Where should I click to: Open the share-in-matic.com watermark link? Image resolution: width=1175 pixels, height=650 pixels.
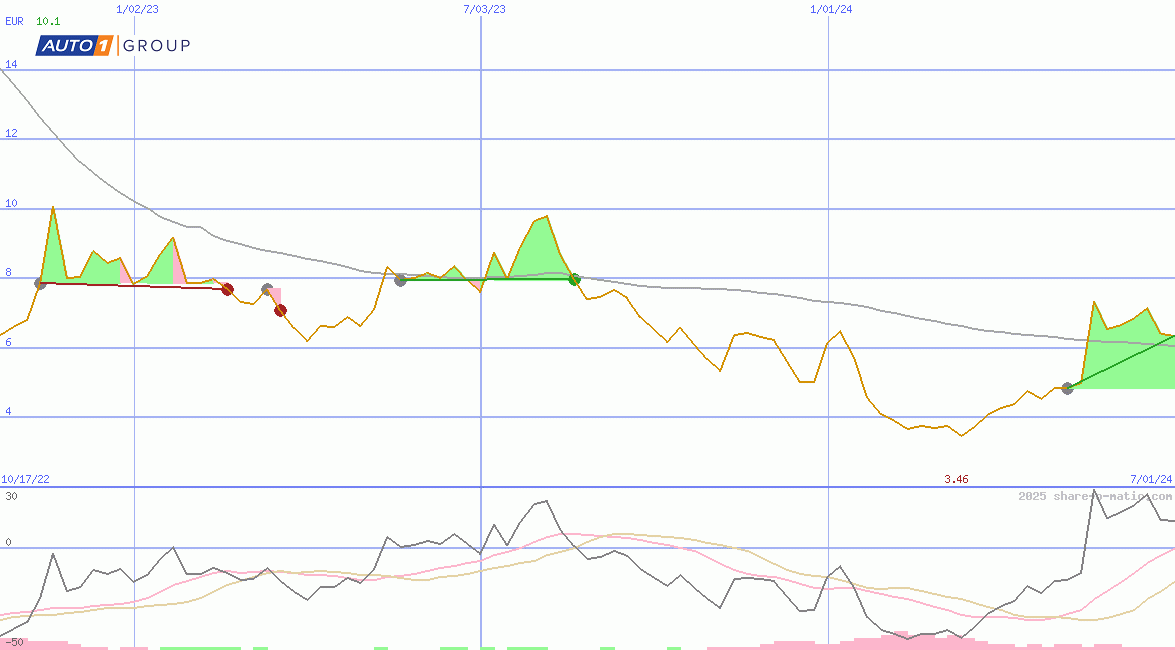1095,496
